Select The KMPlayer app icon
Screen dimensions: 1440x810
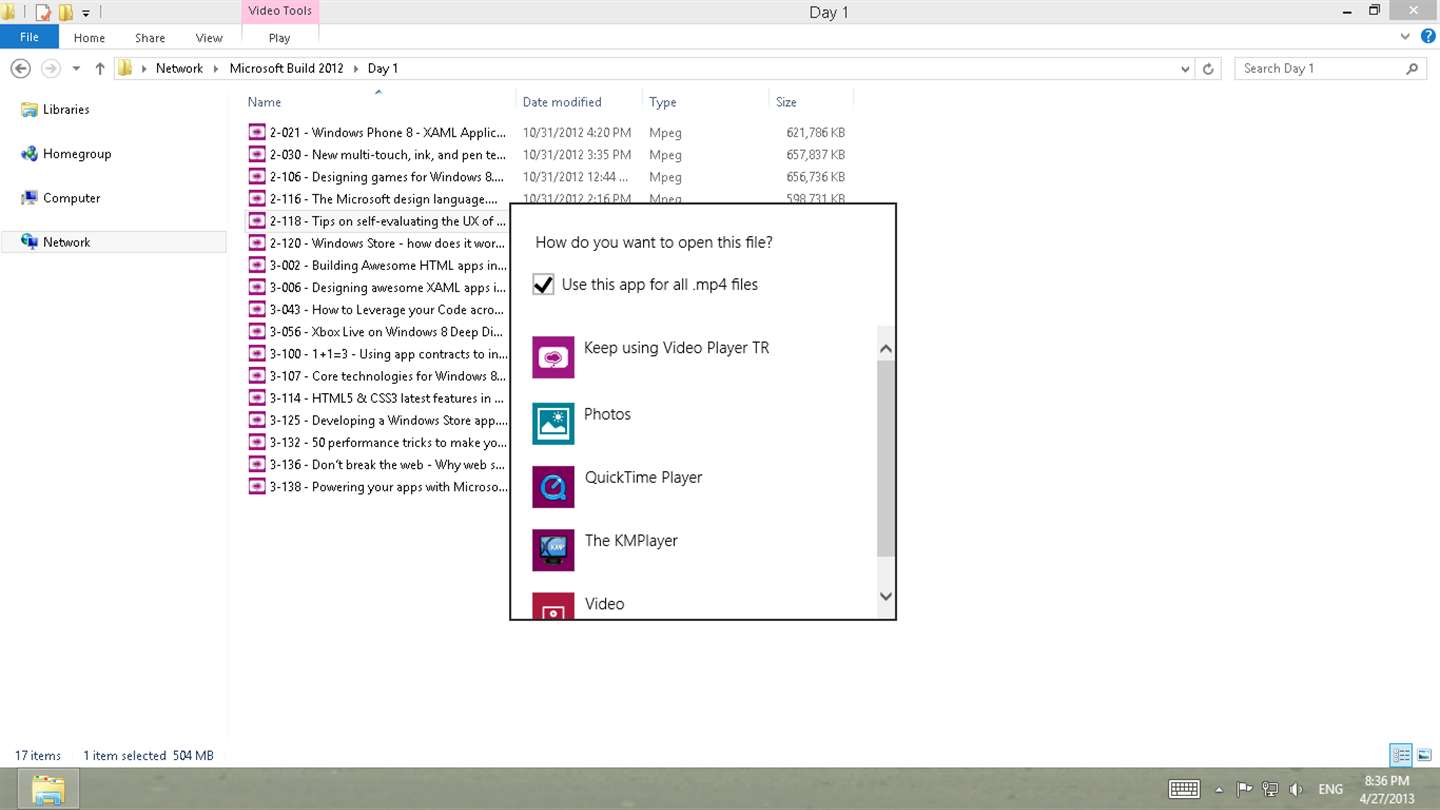(x=553, y=550)
